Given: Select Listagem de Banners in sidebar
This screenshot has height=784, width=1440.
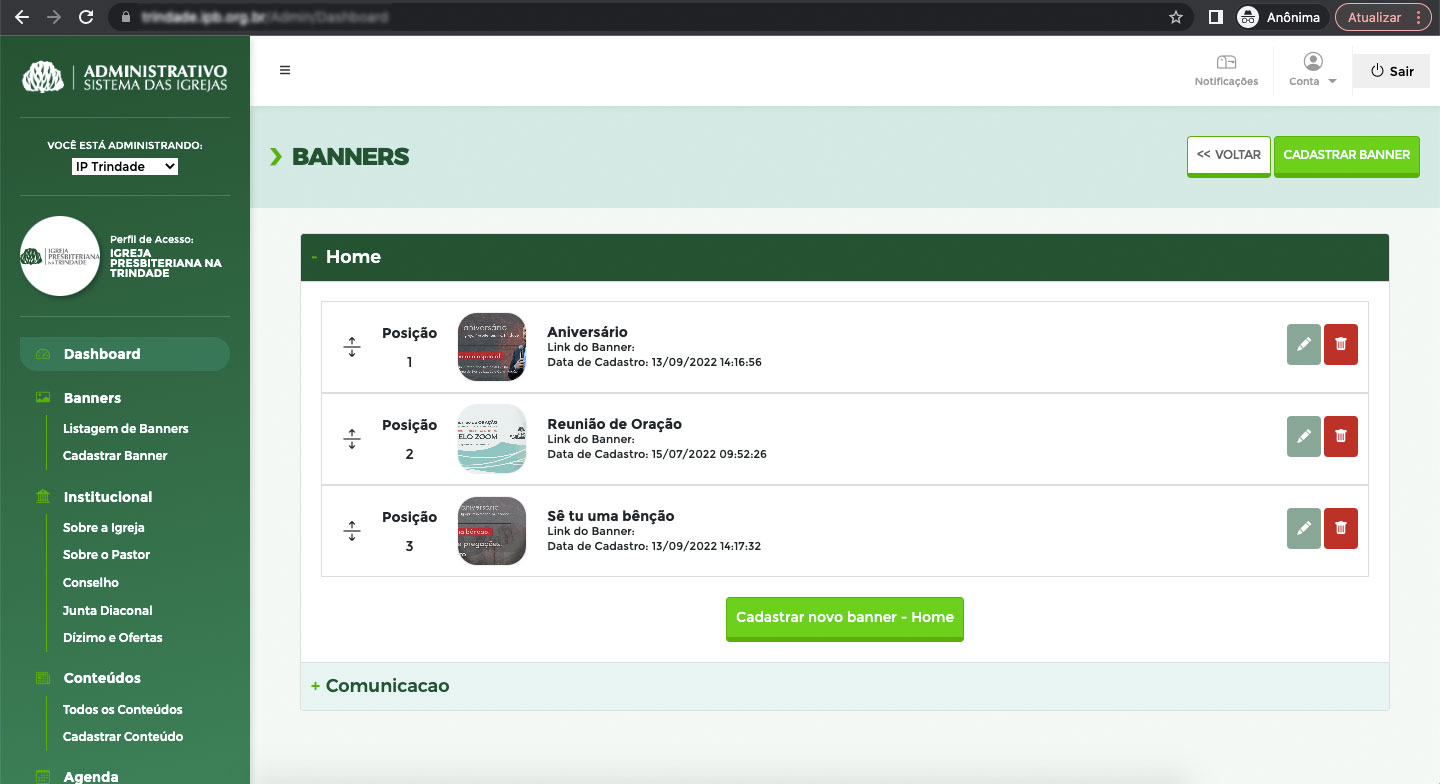Looking at the screenshot, I should click(x=126, y=429).
